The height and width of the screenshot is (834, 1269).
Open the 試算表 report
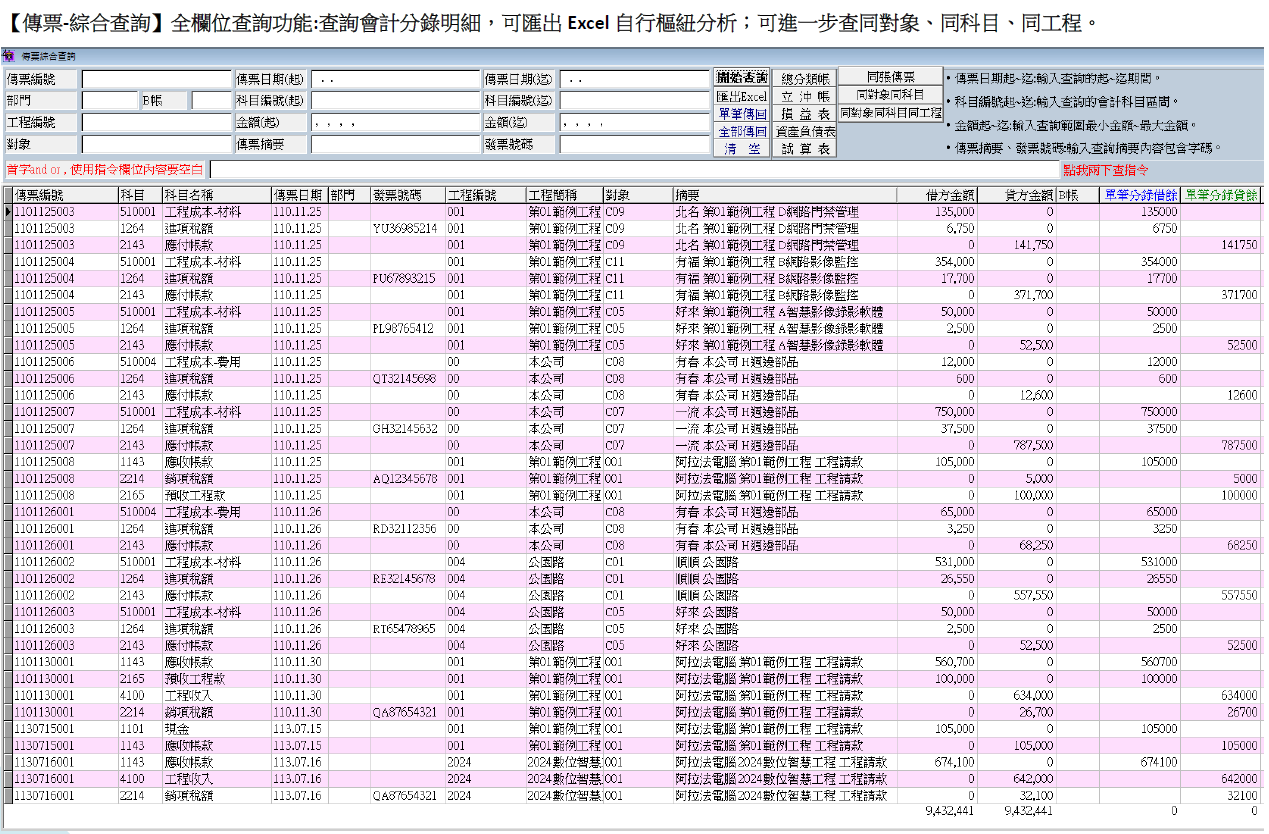click(805, 149)
